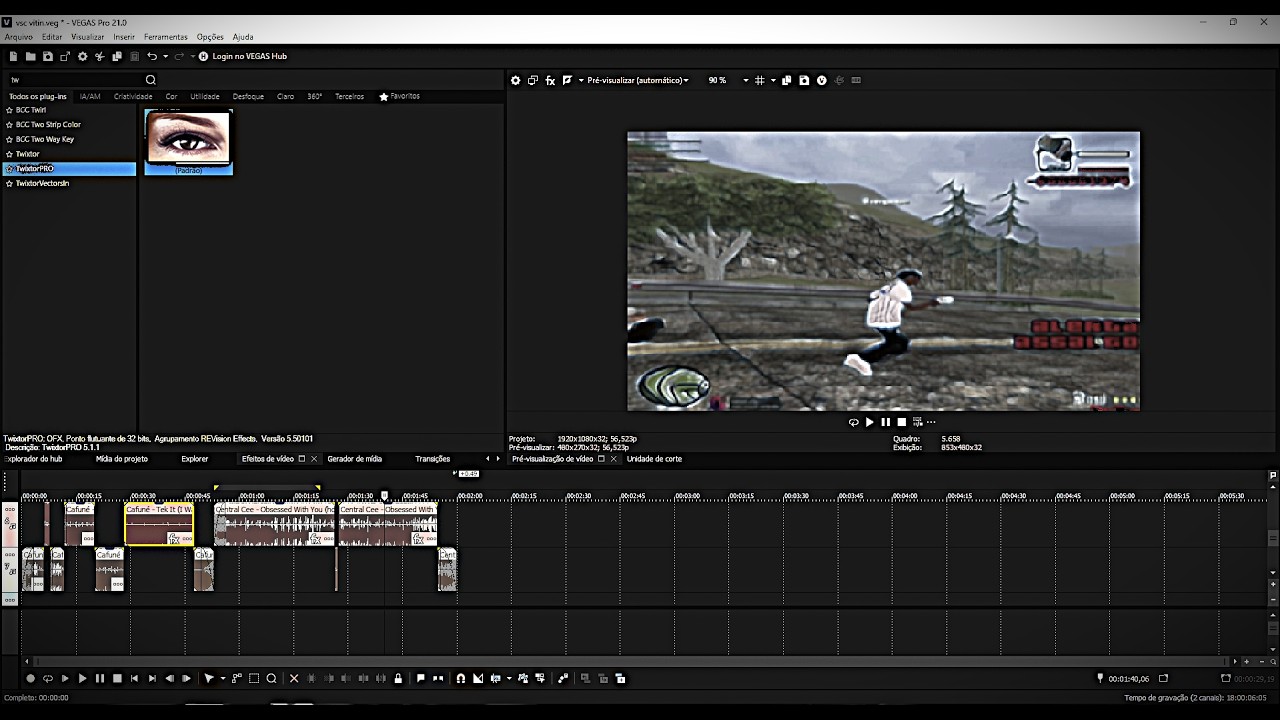Insert a marker on the timeline toolbar
This screenshot has width=1280, height=720.
(421, 679)
